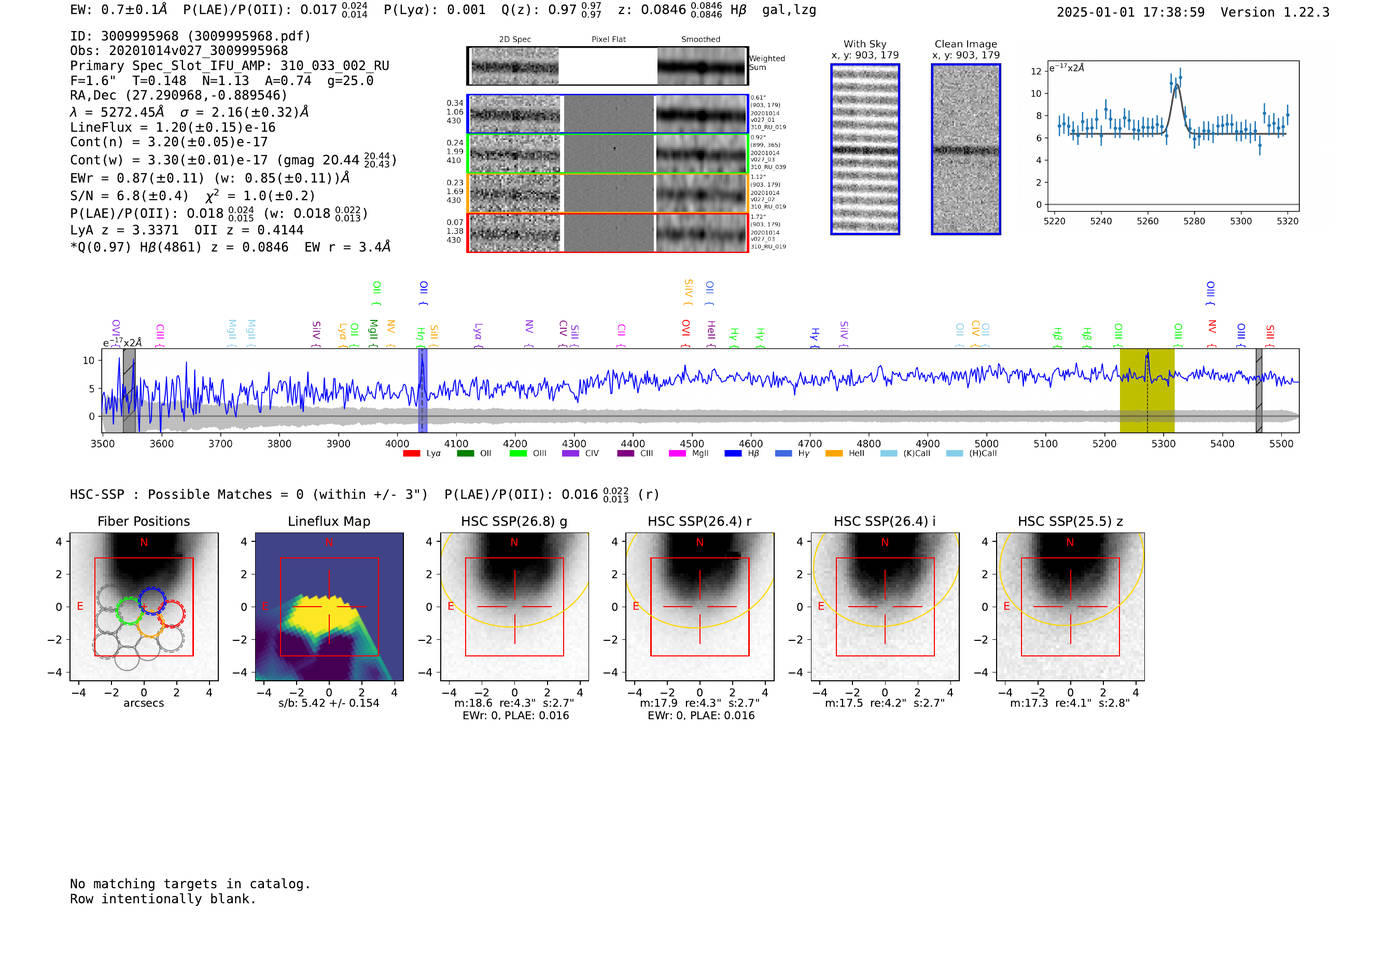Viewport: 1400px width, 953px height.
Task: Select the Primary Spec_Slot_IFU_AMP line
Action: coord(230,66)
